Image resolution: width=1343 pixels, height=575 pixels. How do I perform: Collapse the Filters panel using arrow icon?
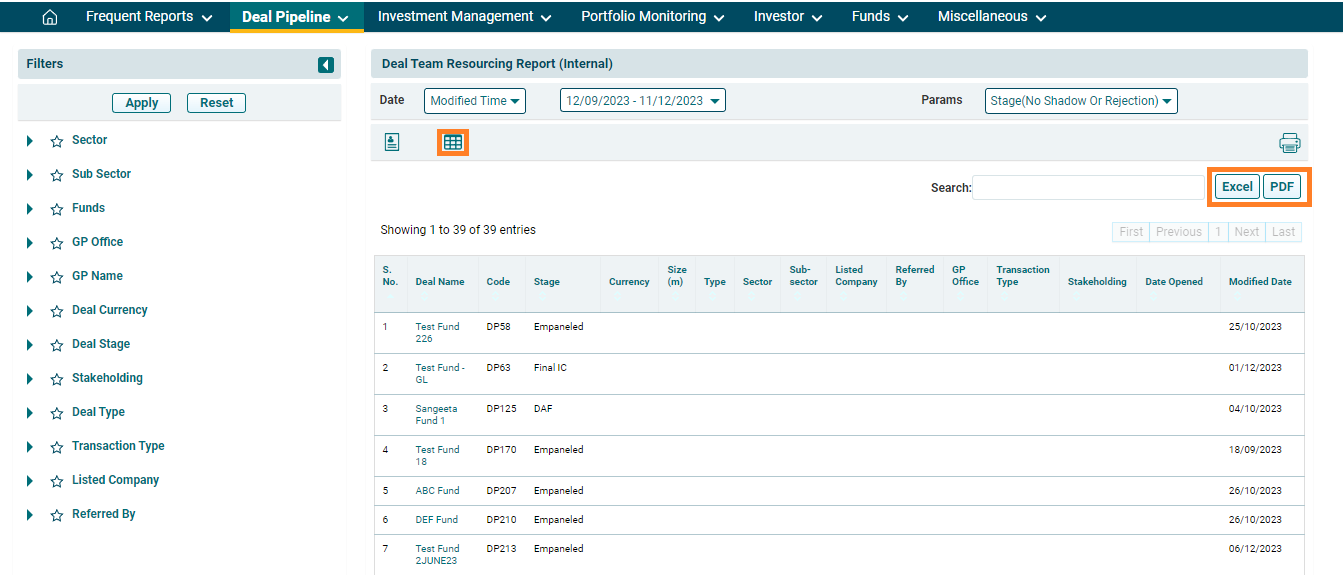(326, 65)
